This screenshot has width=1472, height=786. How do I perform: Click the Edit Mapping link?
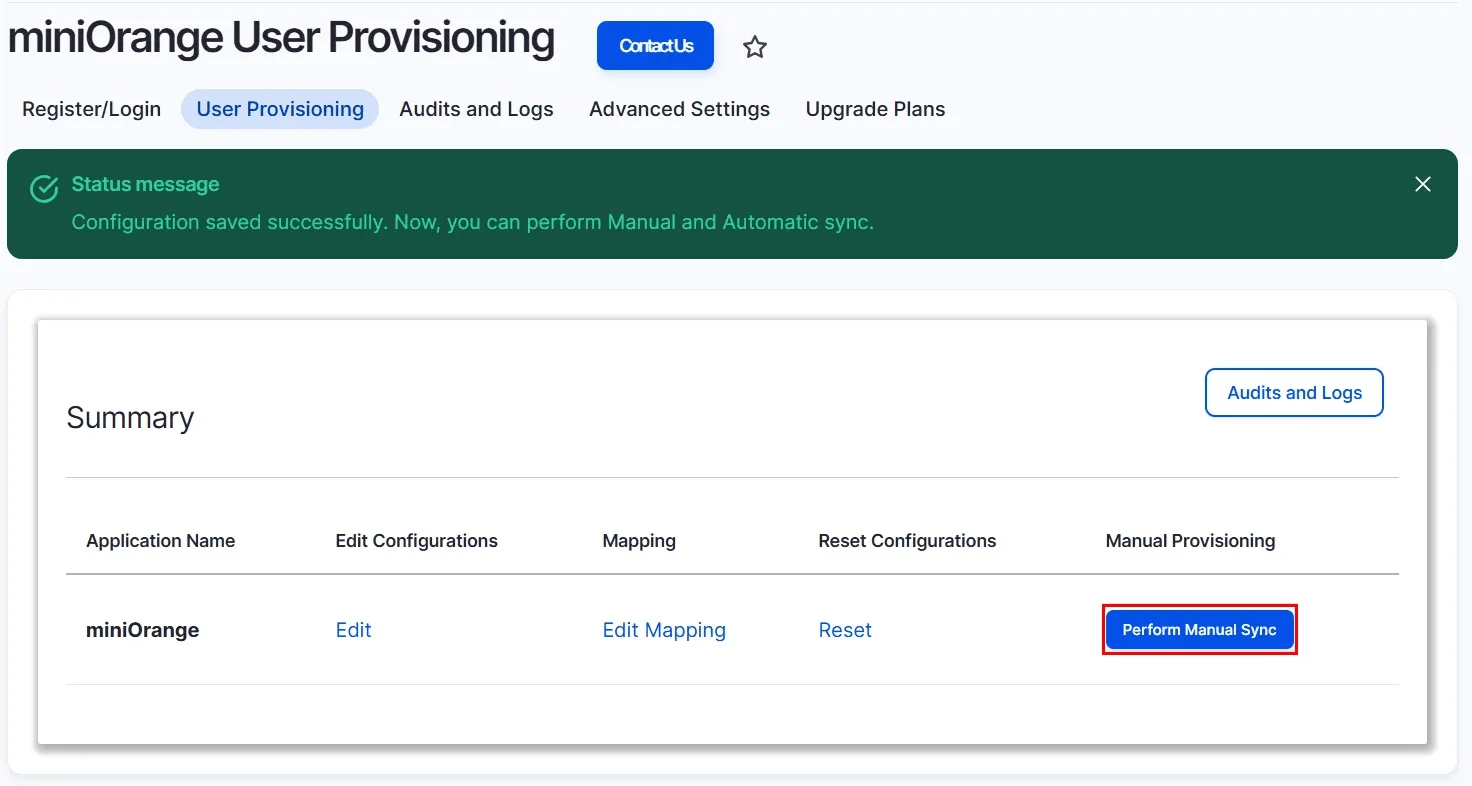[x=664, y=630]
